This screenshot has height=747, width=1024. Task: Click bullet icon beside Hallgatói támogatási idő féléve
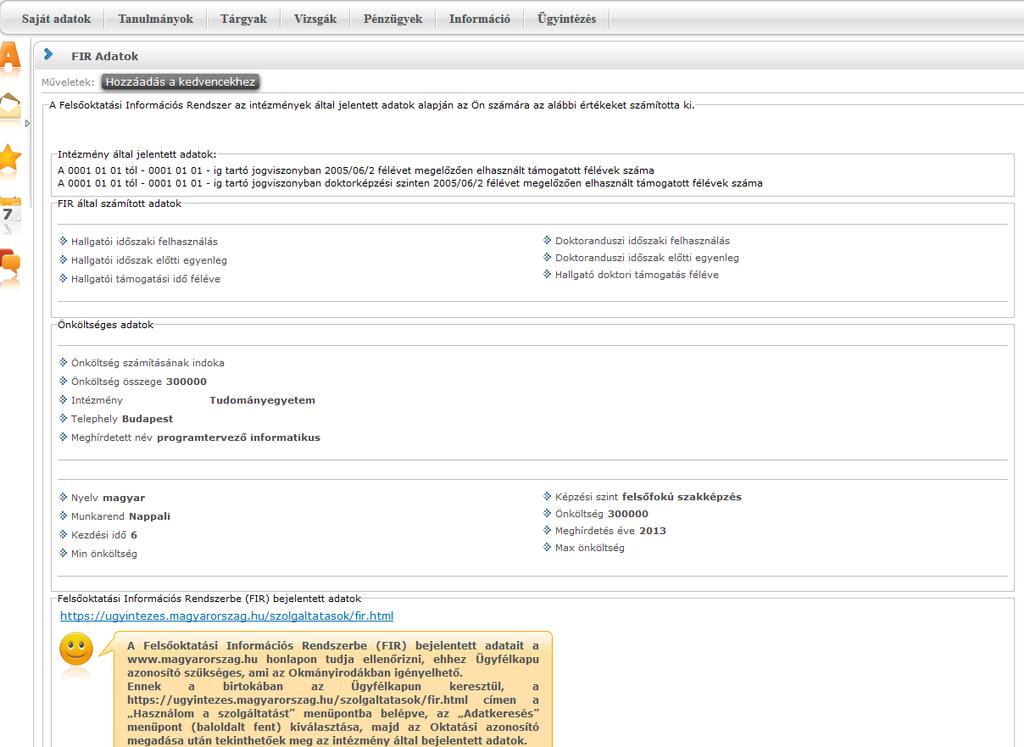pos(63,278)
